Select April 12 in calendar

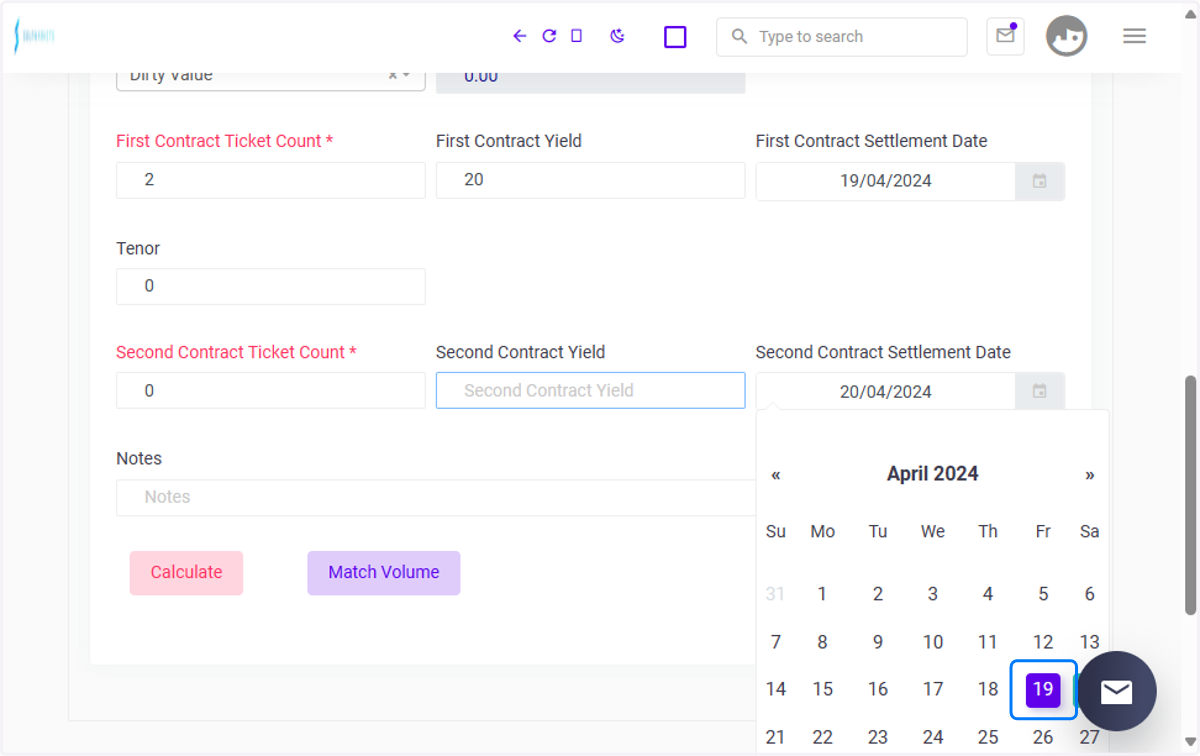click(1043, 642)
